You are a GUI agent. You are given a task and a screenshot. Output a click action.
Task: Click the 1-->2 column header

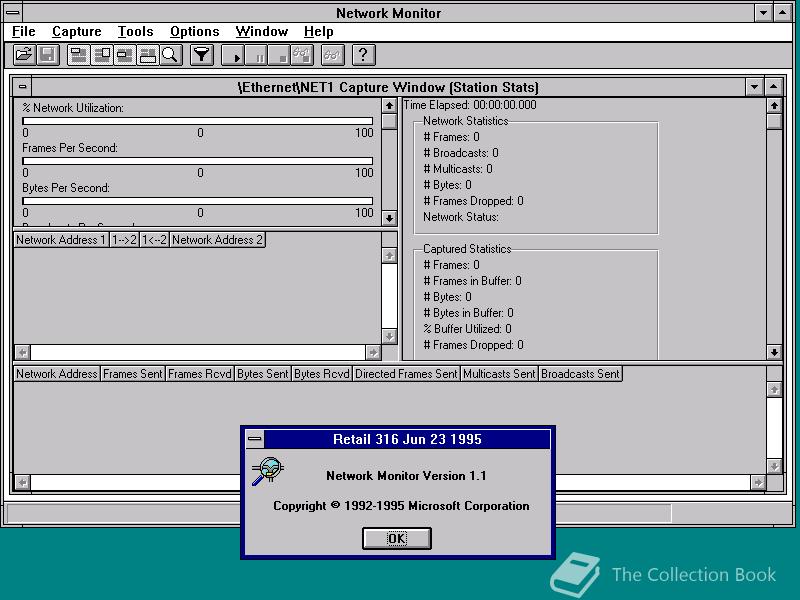point(124,240)
